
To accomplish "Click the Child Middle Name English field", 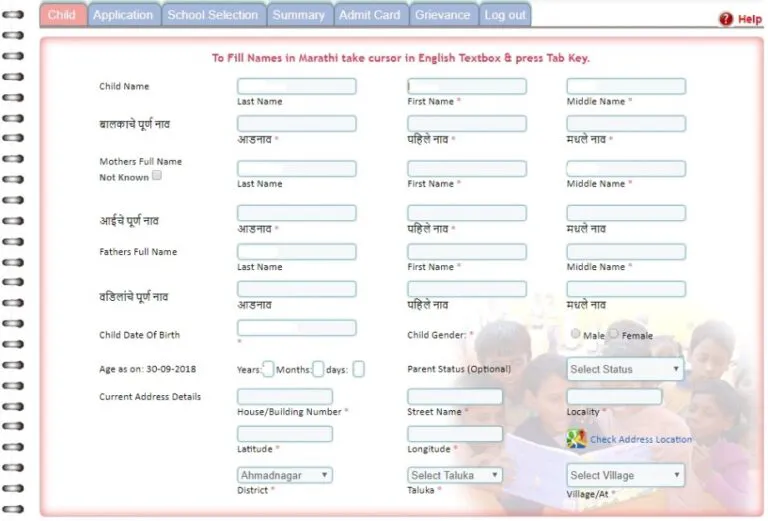I will tap(626, 87).
